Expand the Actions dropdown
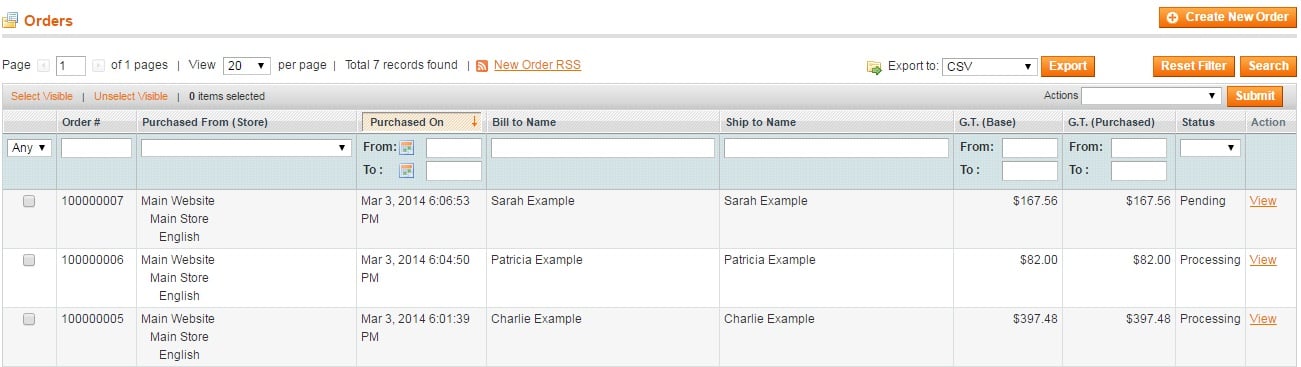Image resolution: width=1301 pixels, height=367 pixels. point(1151,96)
